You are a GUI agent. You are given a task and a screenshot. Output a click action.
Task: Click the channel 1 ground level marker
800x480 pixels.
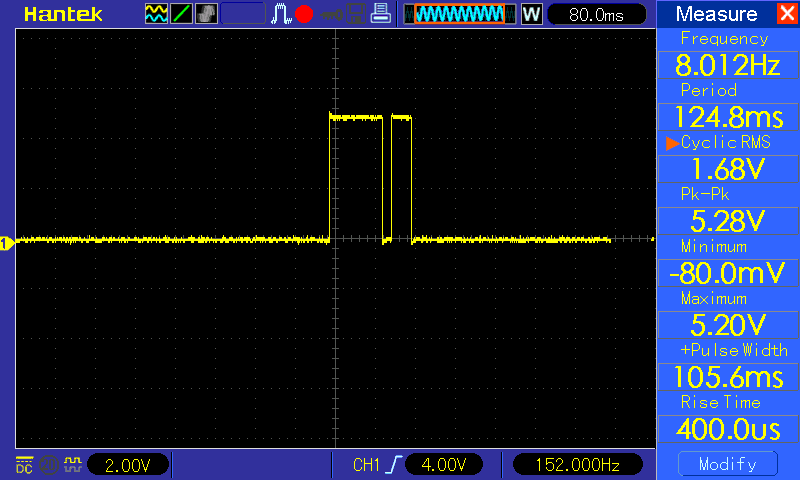[7, 244]
